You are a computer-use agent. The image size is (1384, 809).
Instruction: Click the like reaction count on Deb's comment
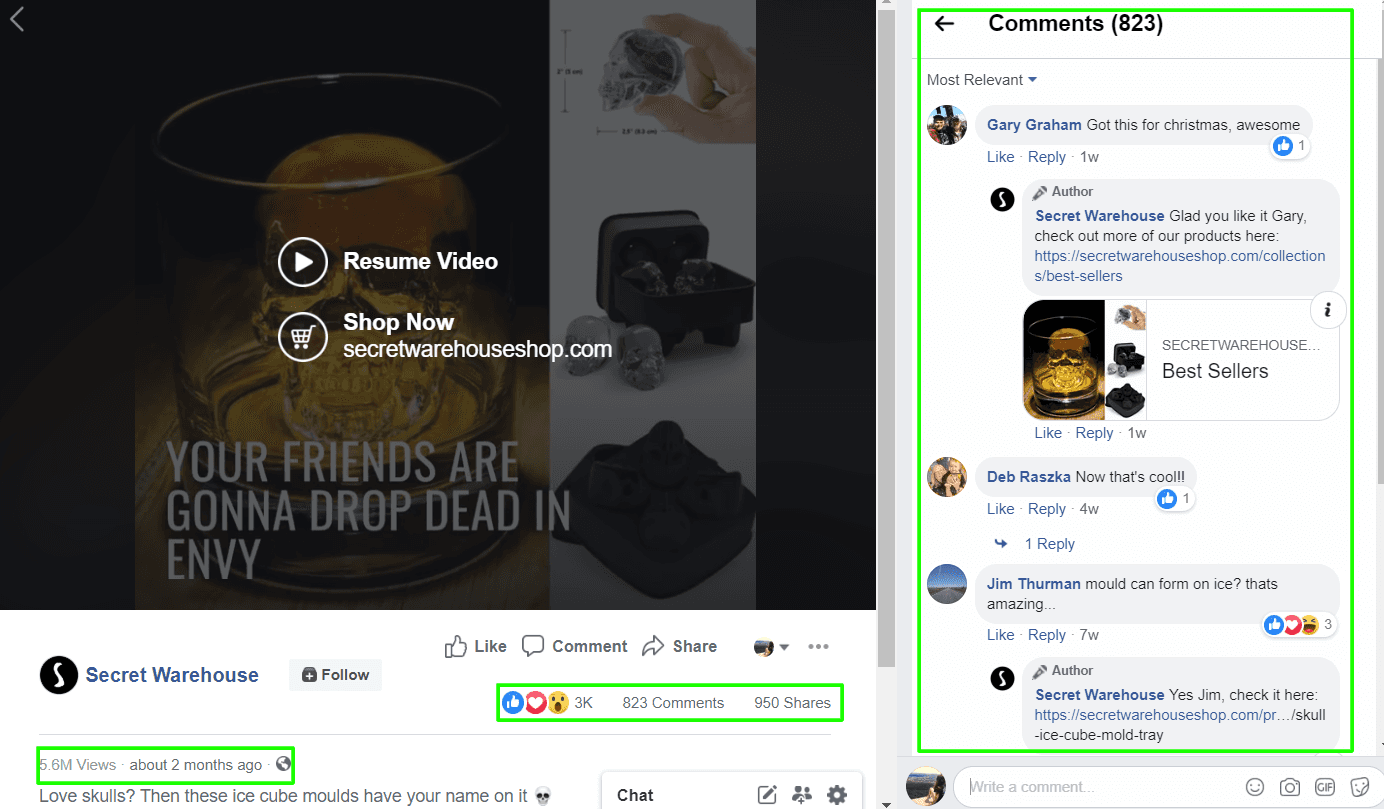coord(1174,498)
